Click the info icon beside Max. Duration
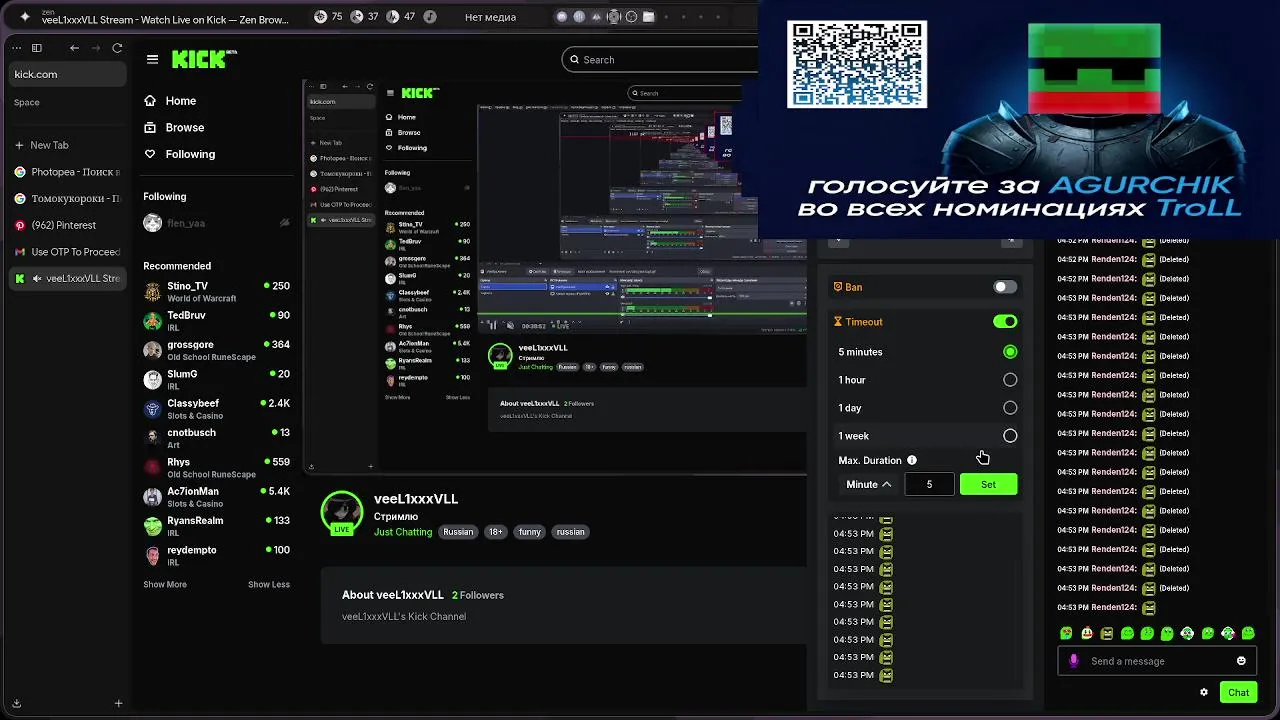Viewport: 1280px width, 720px height. tap(912, 460)
